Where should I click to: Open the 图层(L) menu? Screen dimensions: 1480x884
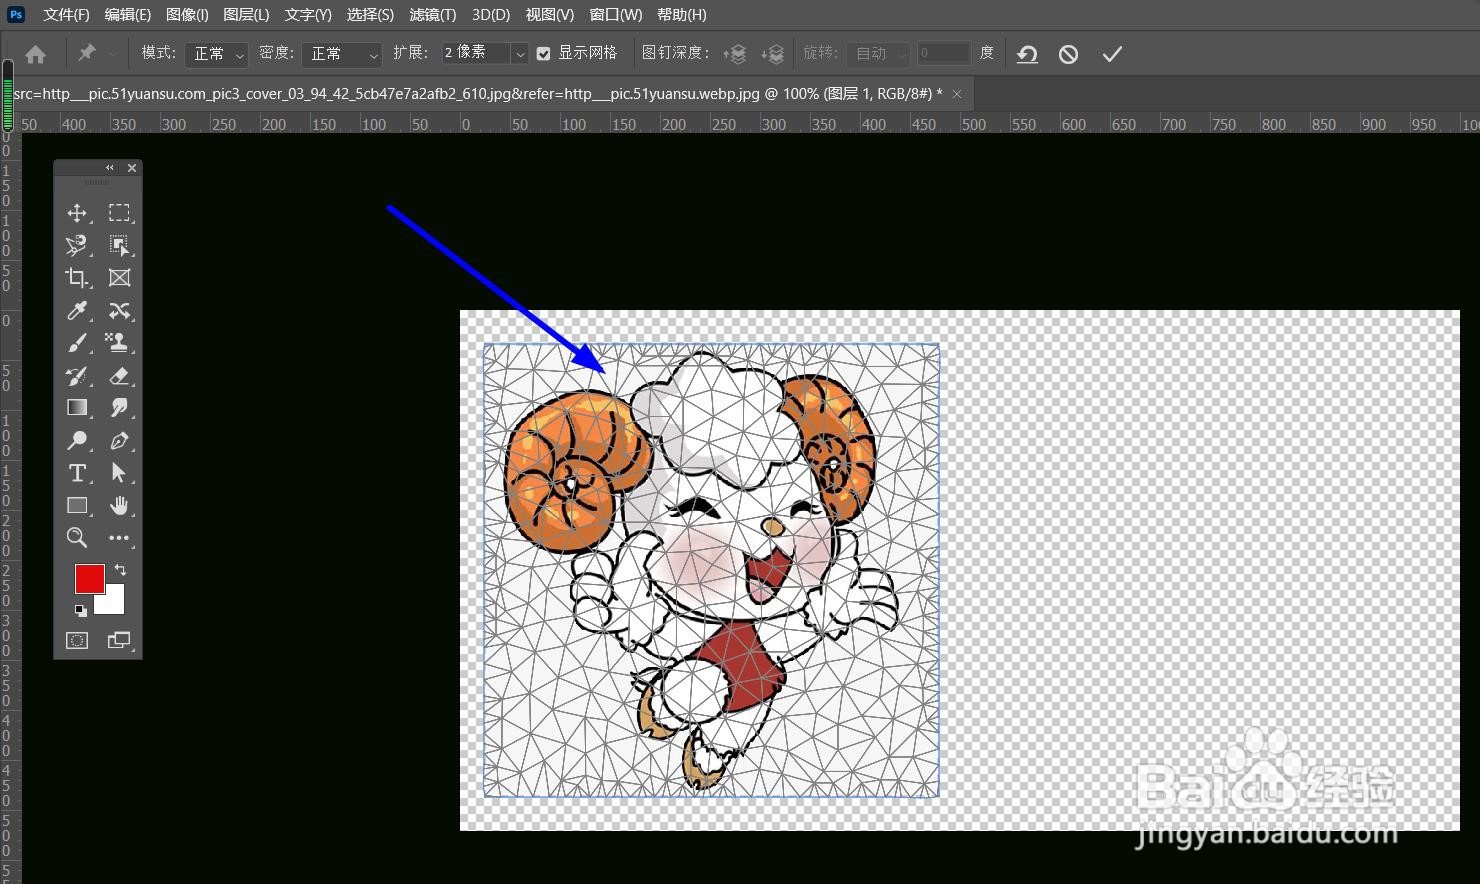(x=246, y=14)
